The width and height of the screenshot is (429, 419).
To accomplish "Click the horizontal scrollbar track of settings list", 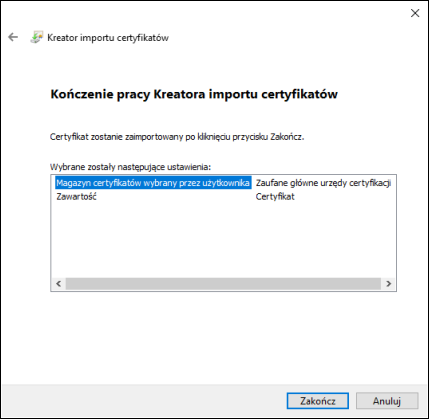I will click(x=223, y=284).
